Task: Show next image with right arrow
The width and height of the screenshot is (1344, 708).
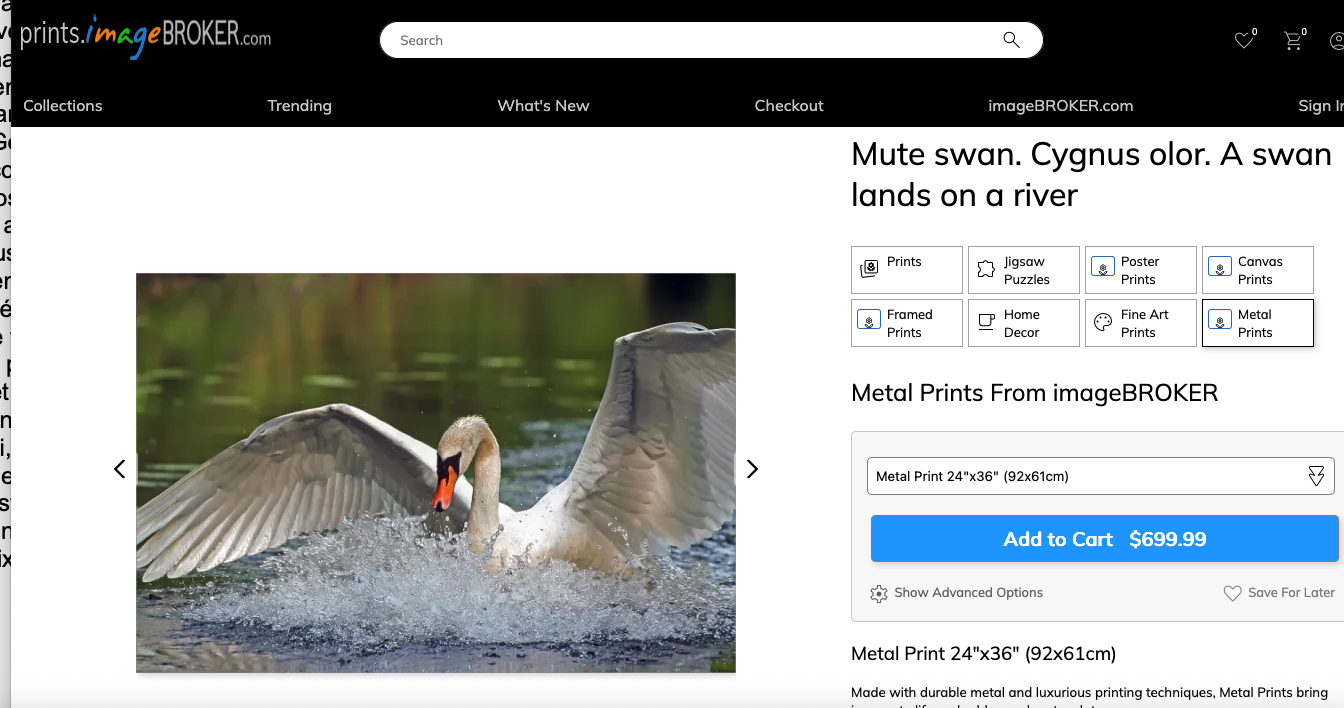Action: [752, 469]
